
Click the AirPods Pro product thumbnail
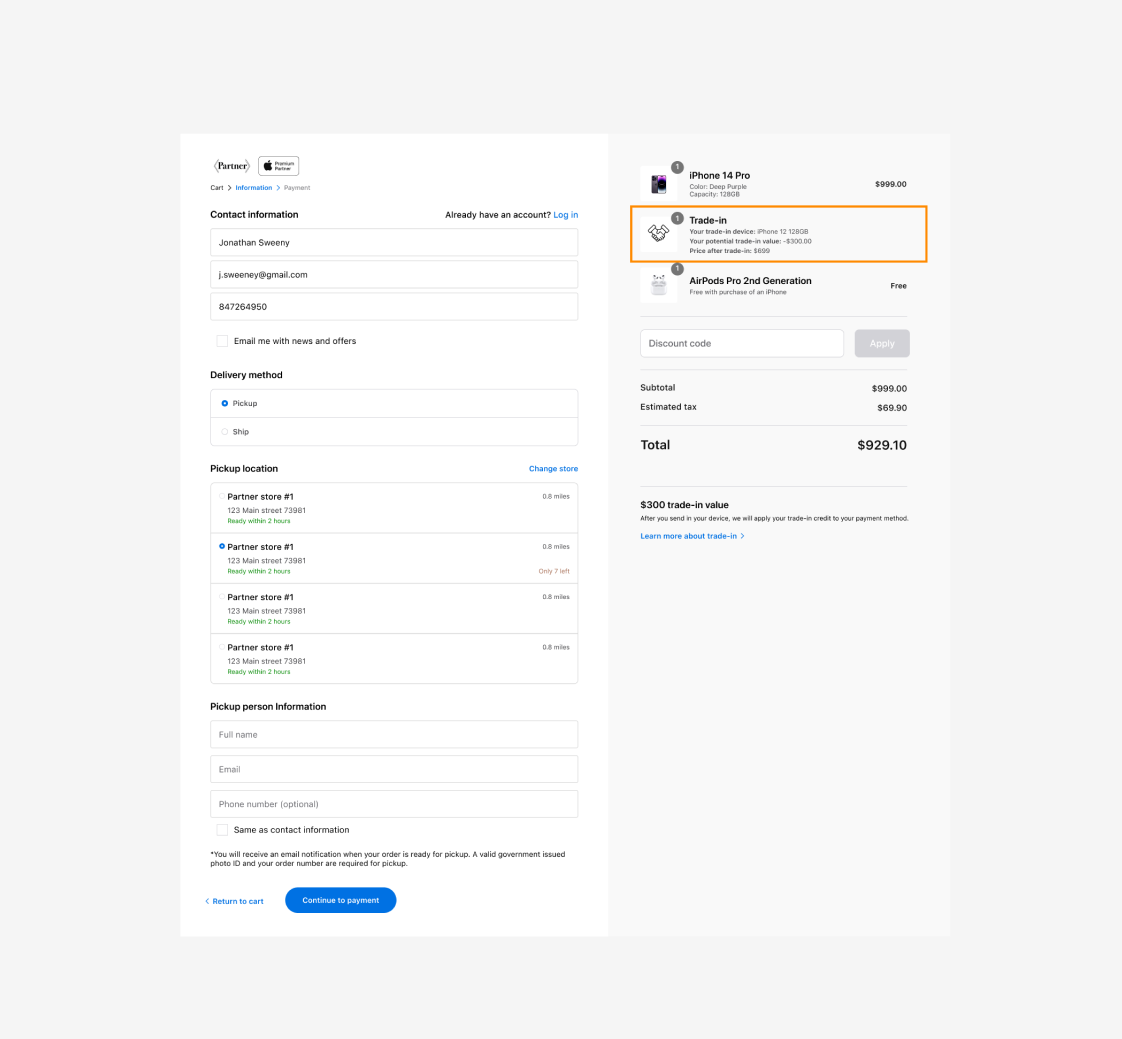(x=658, y=285)
